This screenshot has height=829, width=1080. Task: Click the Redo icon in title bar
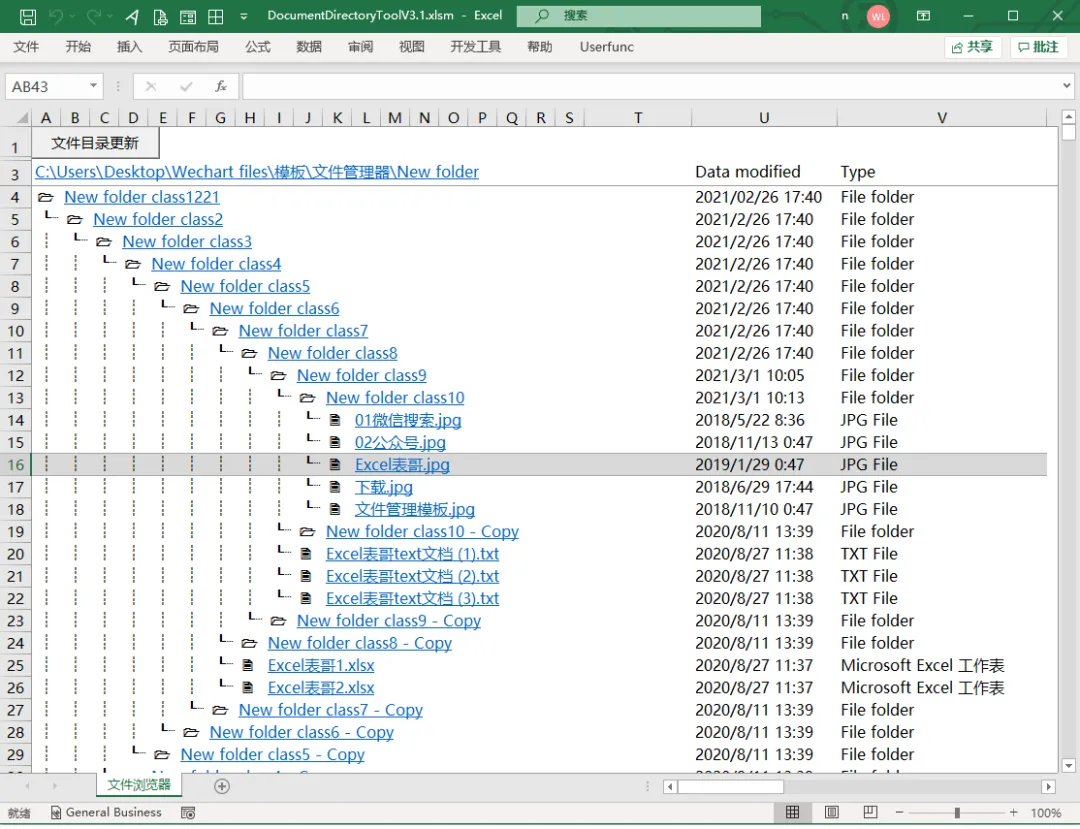[x=94, y=17]
